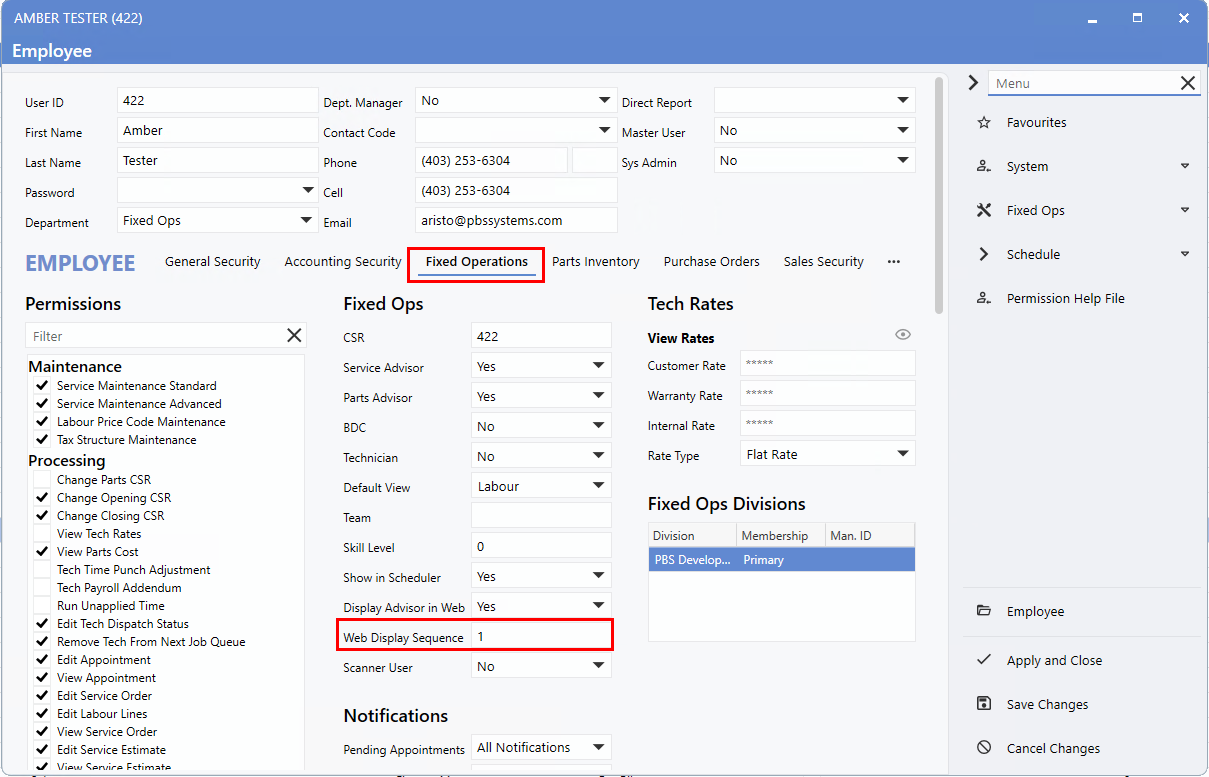
Task: Switch to the General Security tab
Action: coord(212,262)
